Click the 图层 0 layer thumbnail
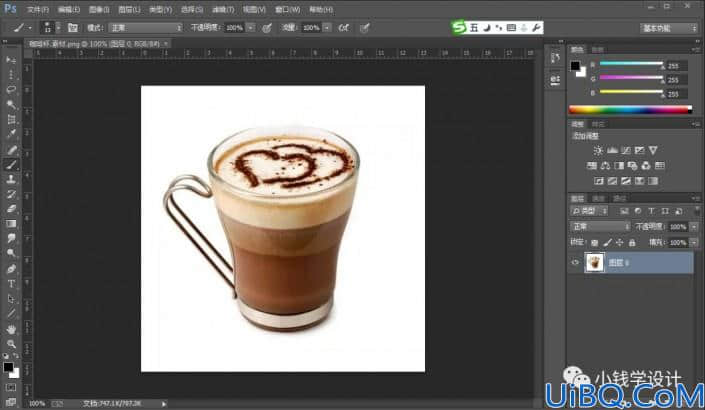Screen dimensions: 705x410 pyautogui.click(x=594, y=263)
